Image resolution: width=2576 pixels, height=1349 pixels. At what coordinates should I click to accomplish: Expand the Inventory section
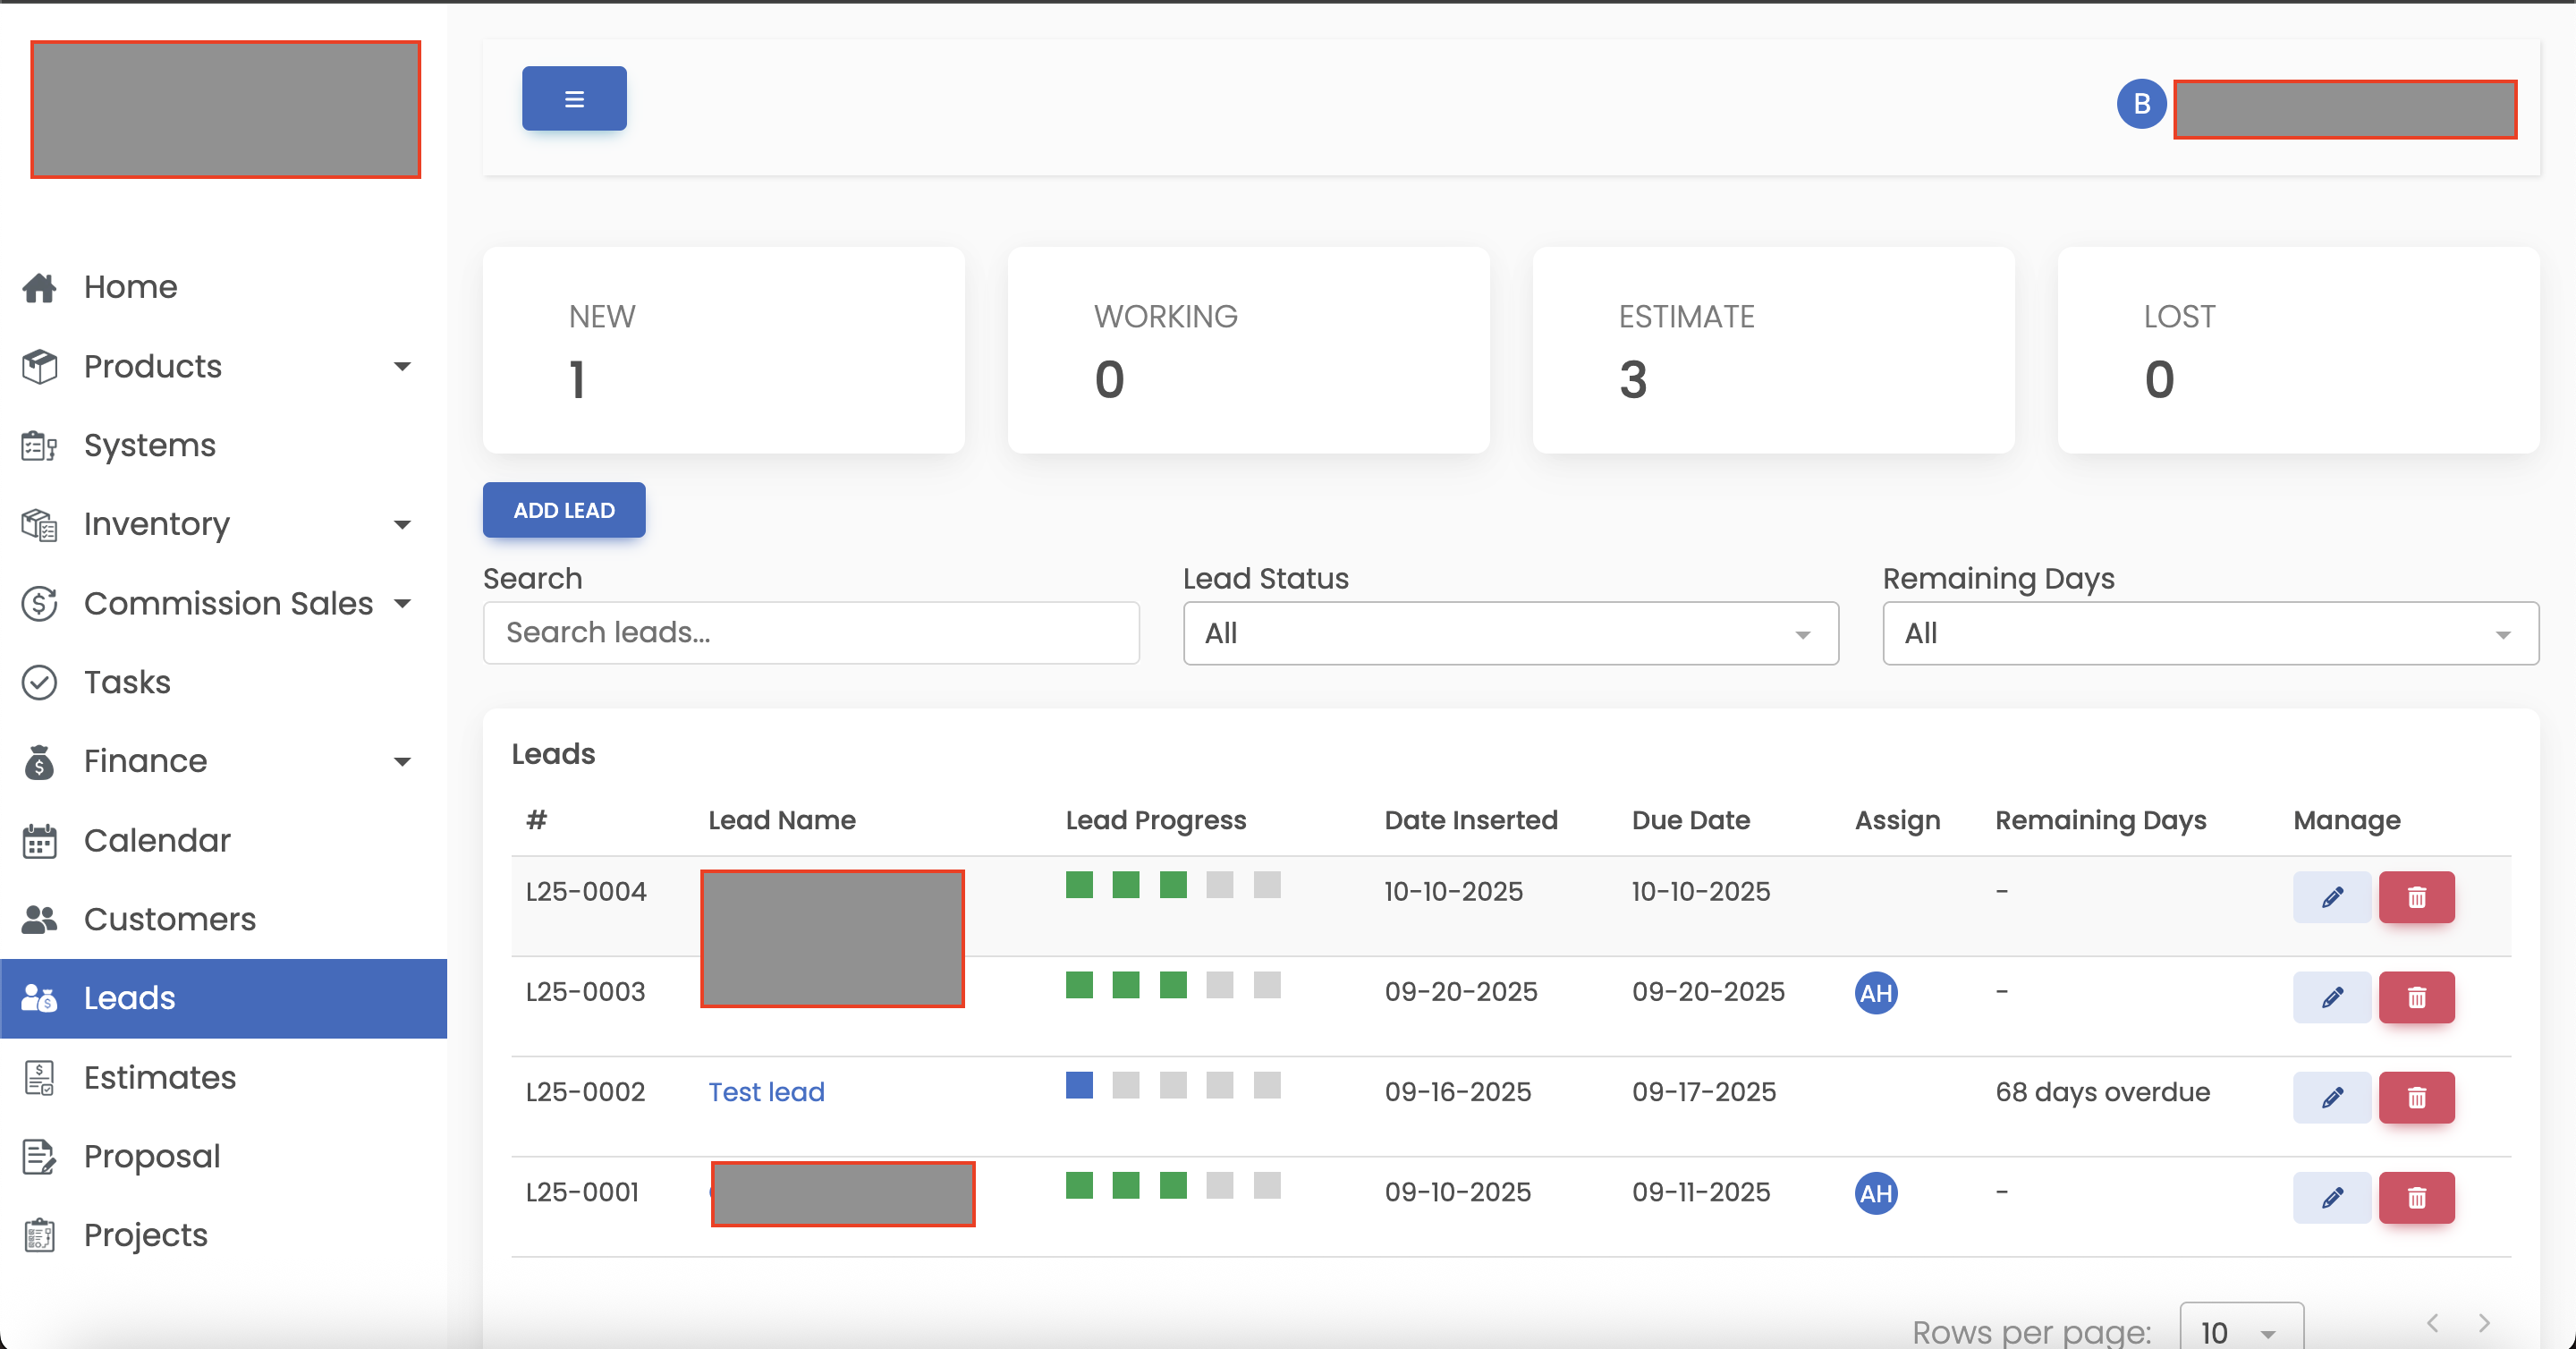click(403, 524)
